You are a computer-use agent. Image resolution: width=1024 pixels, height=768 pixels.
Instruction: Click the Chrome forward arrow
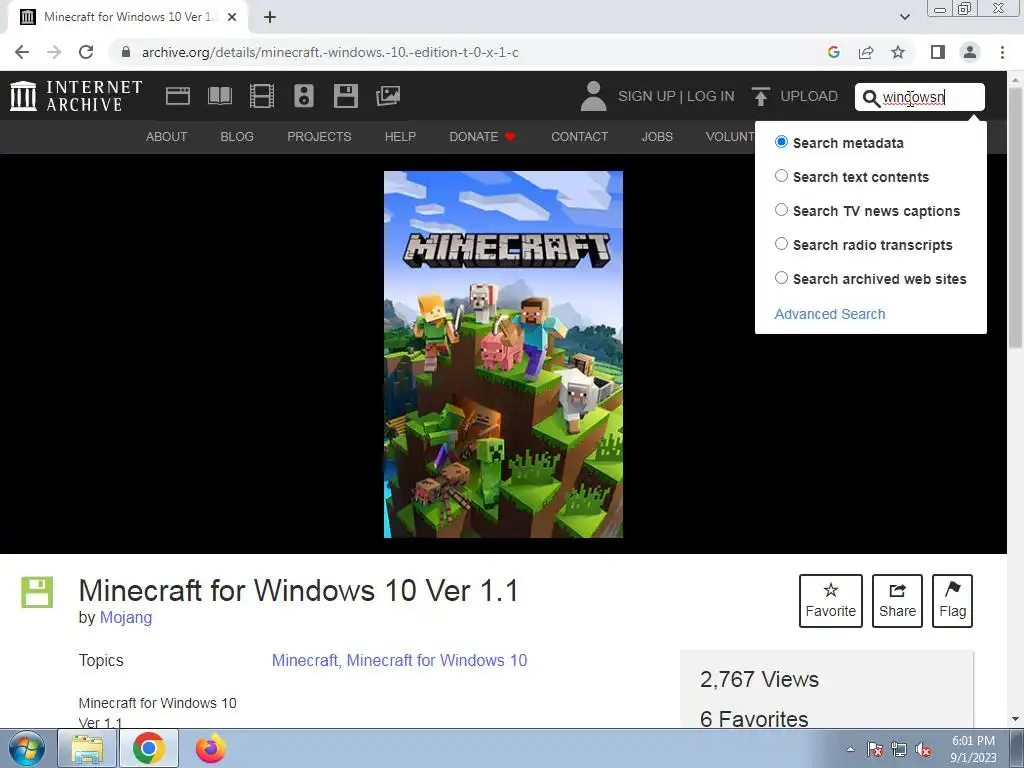coord(54,52)
